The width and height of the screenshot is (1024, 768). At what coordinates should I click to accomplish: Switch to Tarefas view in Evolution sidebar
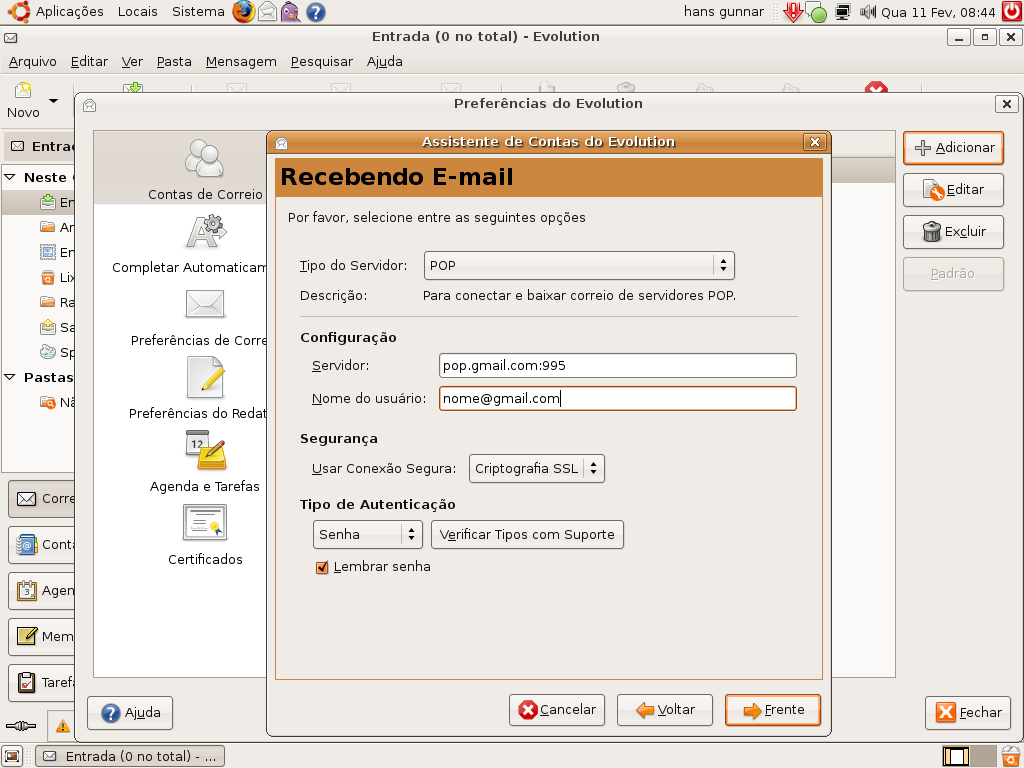(x=42, y=682)
